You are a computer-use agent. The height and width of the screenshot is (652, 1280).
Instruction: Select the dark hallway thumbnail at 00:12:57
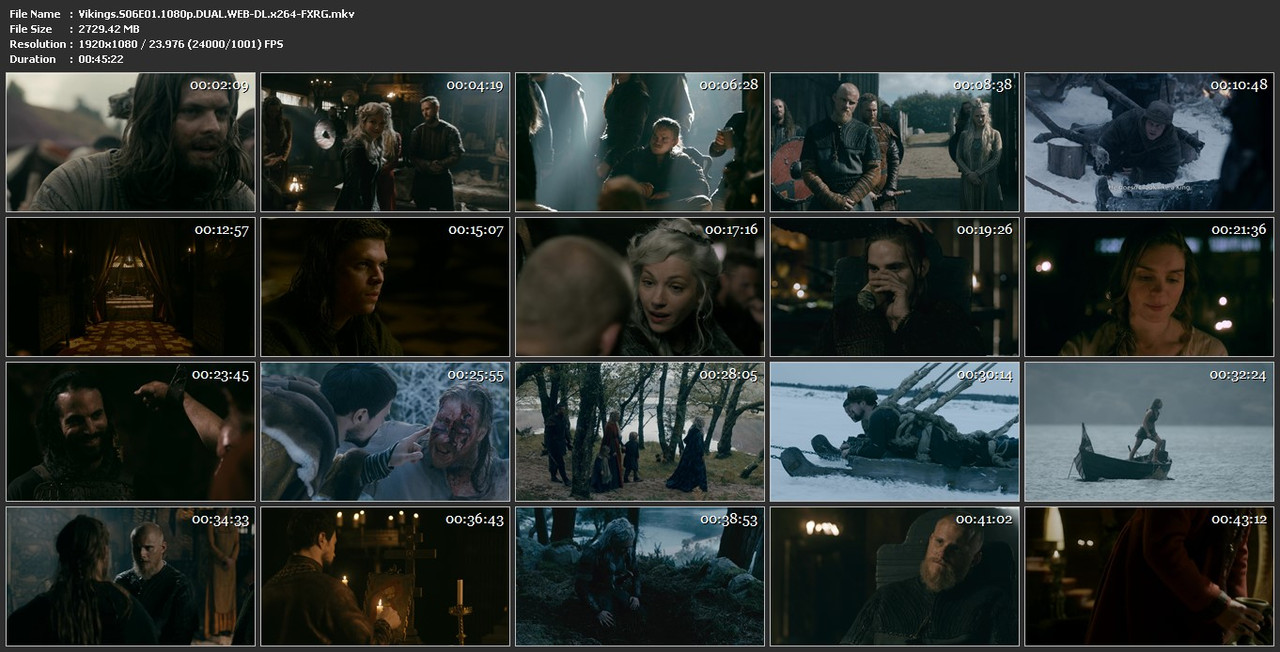[x=131, y=287]
